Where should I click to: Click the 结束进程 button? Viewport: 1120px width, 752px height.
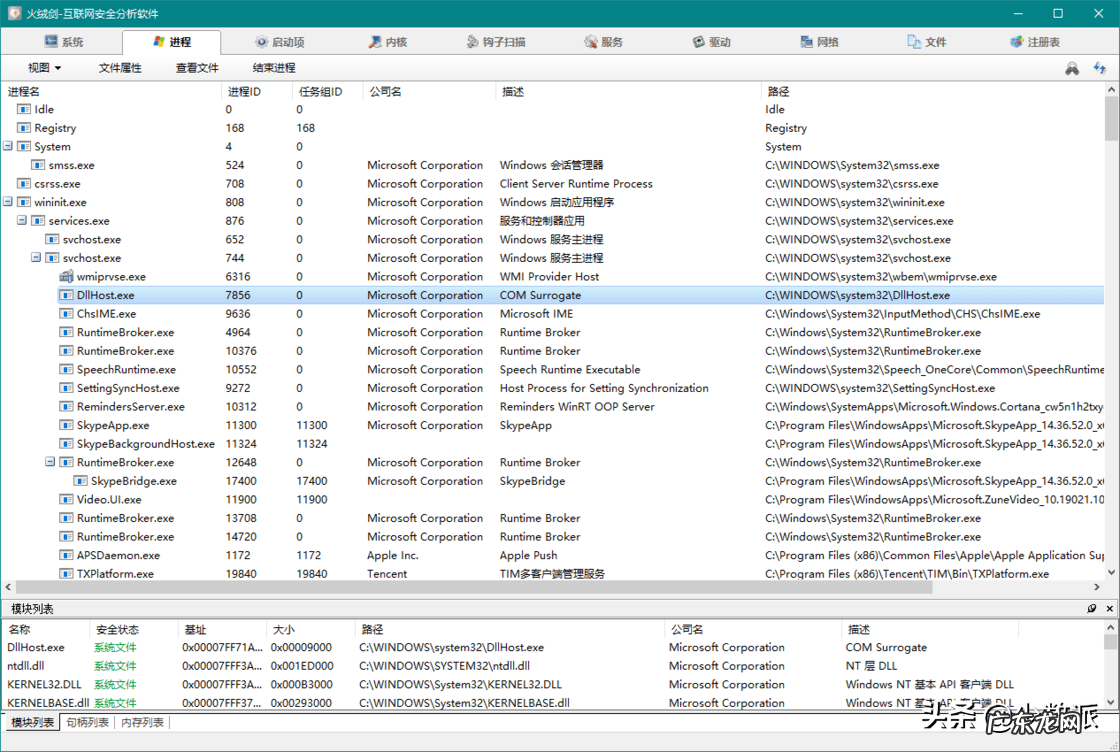[274, 68]
